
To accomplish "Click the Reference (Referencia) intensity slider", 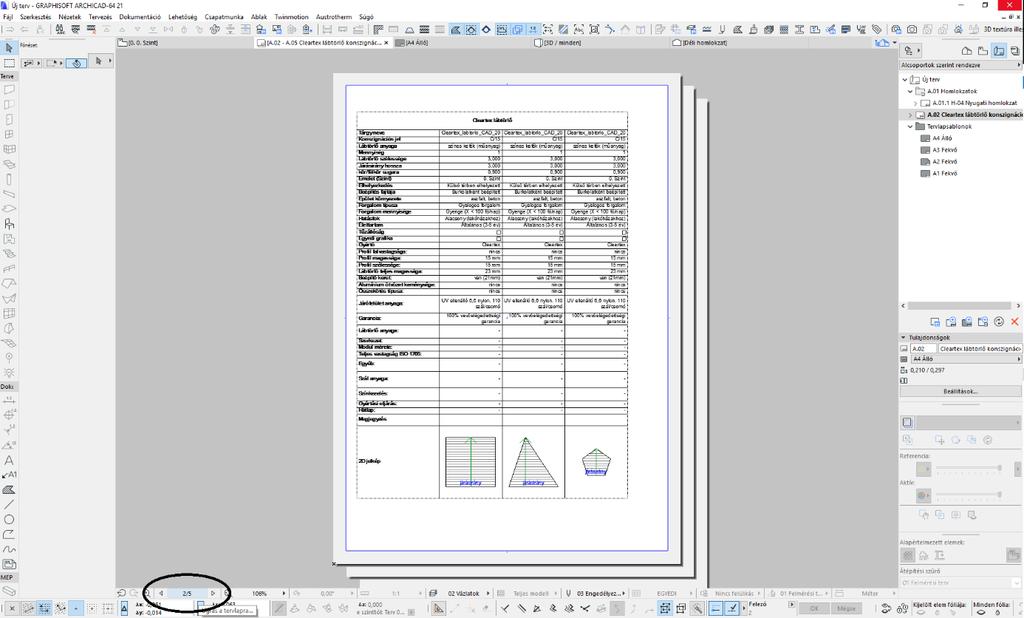I will pyautogui.click(x=969, y=468).
